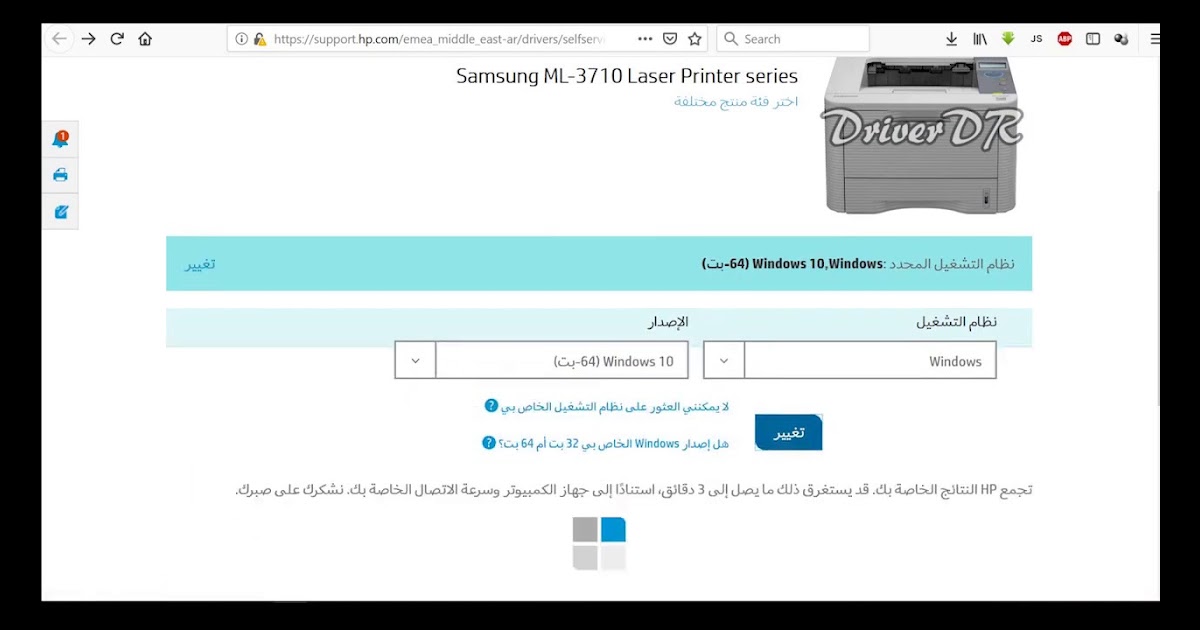Open the library bookmarks icon

coord(980,39)
